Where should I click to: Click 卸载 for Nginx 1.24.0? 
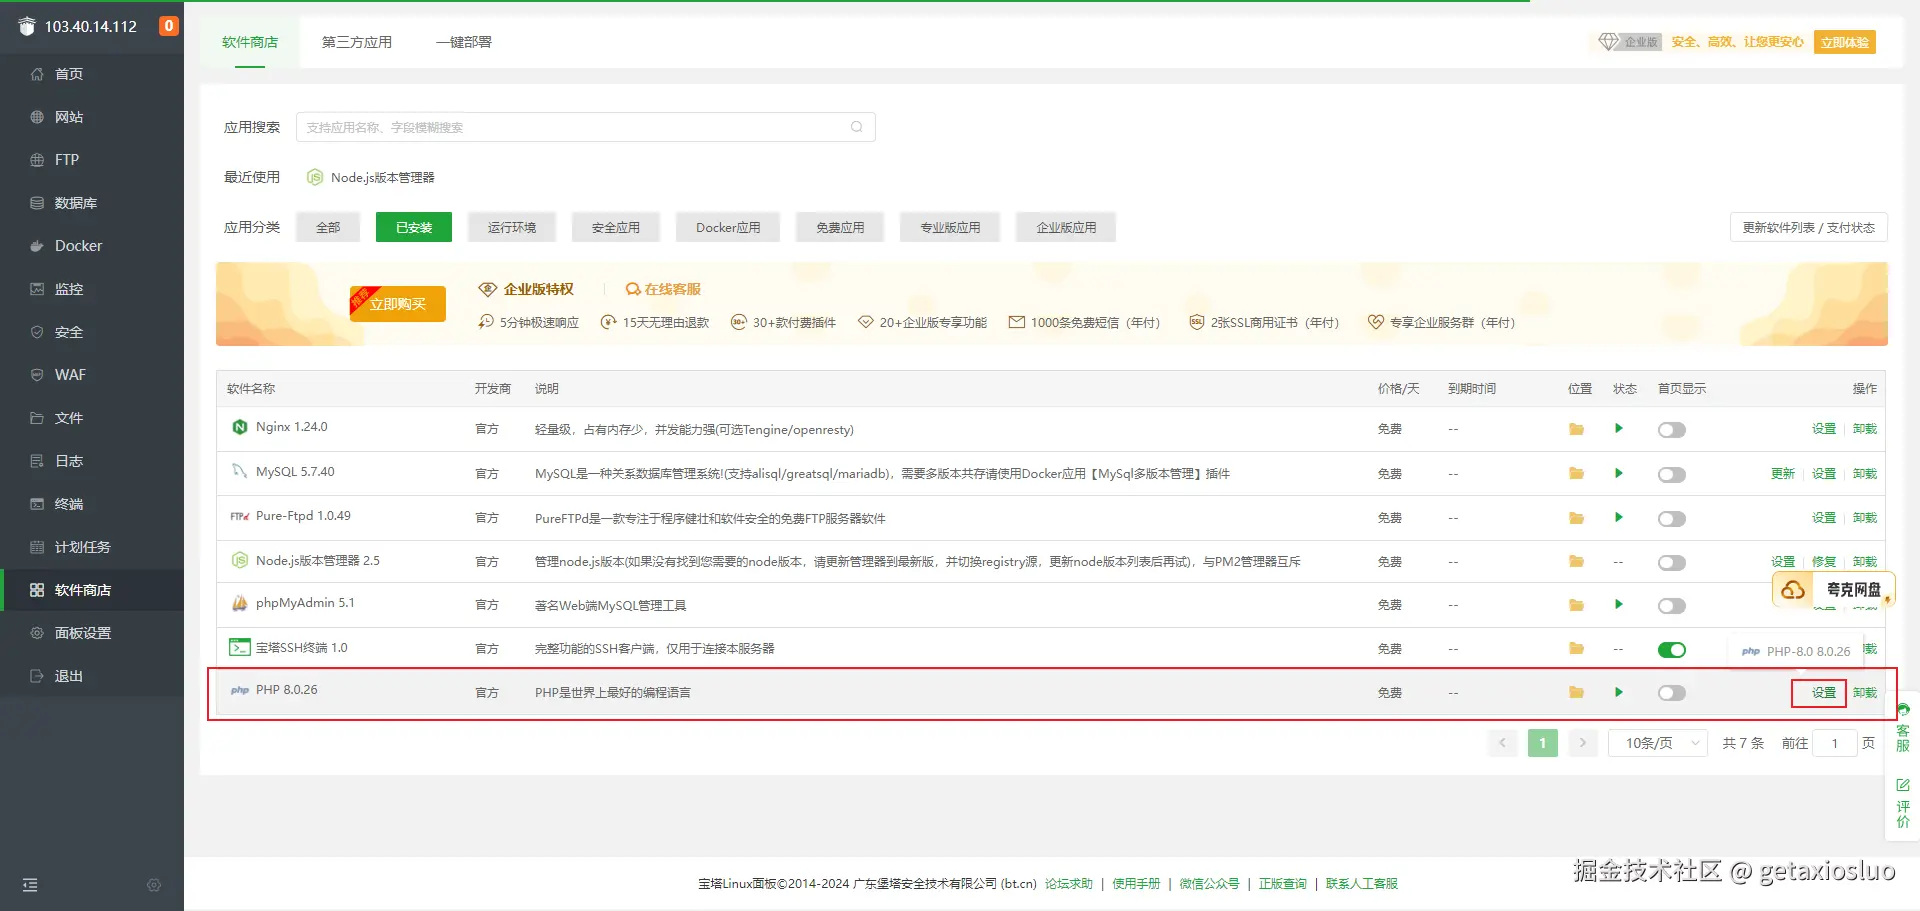[1865, 429]
